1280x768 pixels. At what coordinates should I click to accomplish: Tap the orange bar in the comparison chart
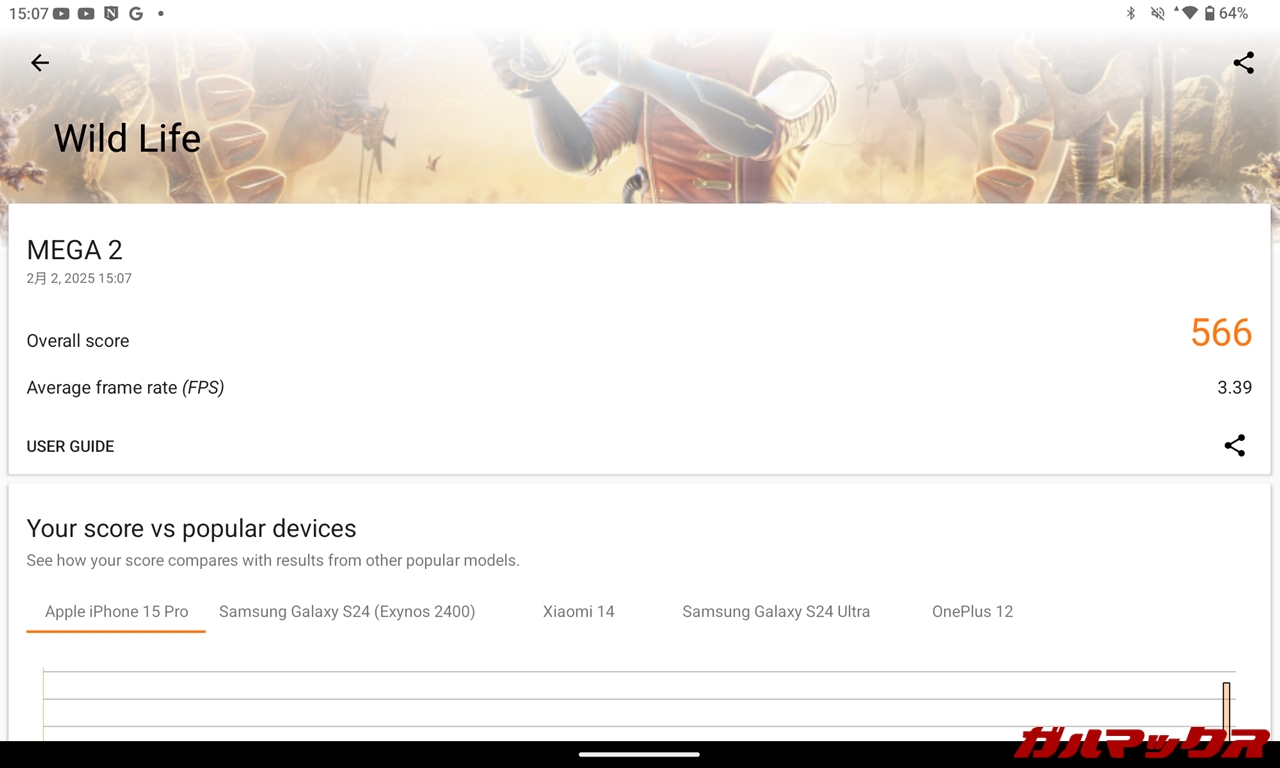(1226, 710)
